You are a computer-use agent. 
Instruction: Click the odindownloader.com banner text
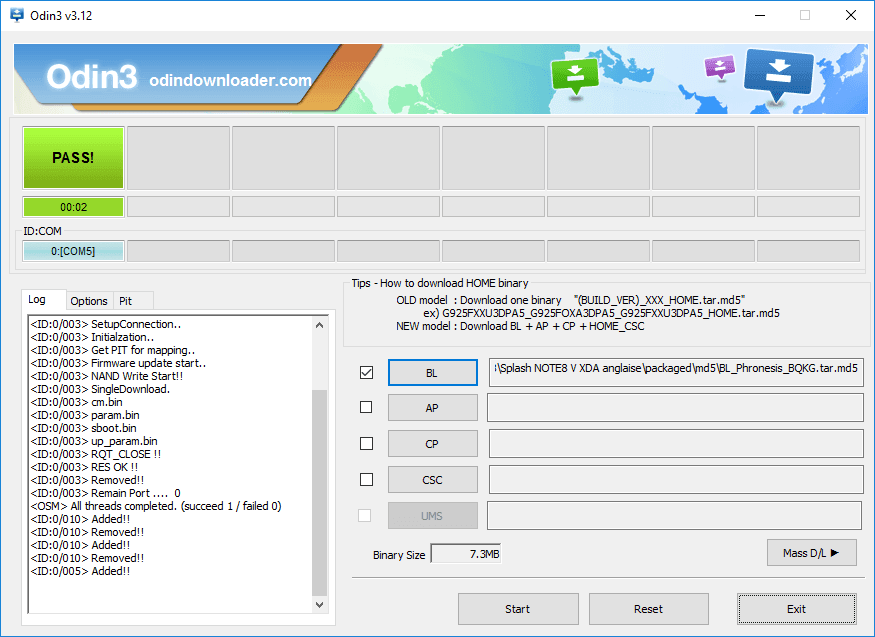(x=230, y=80)
